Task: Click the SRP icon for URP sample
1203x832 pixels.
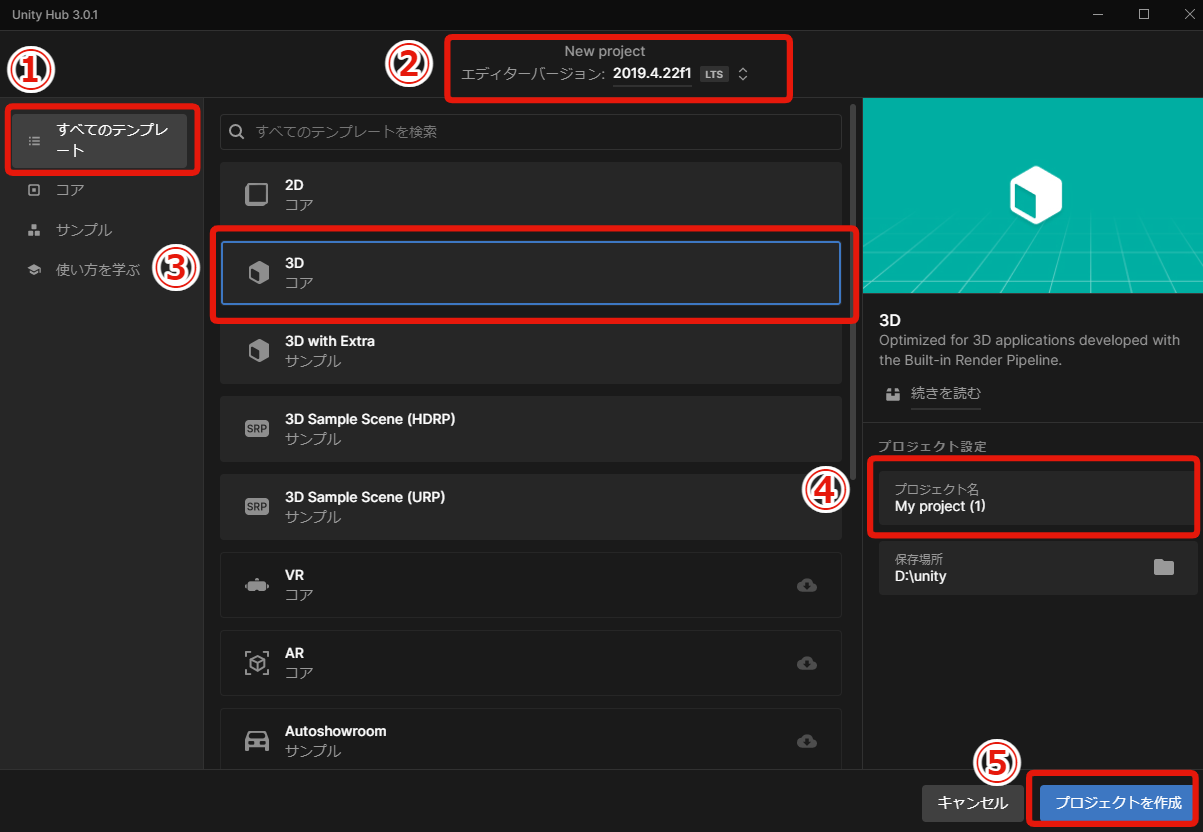Action: [x=257, y=507]
